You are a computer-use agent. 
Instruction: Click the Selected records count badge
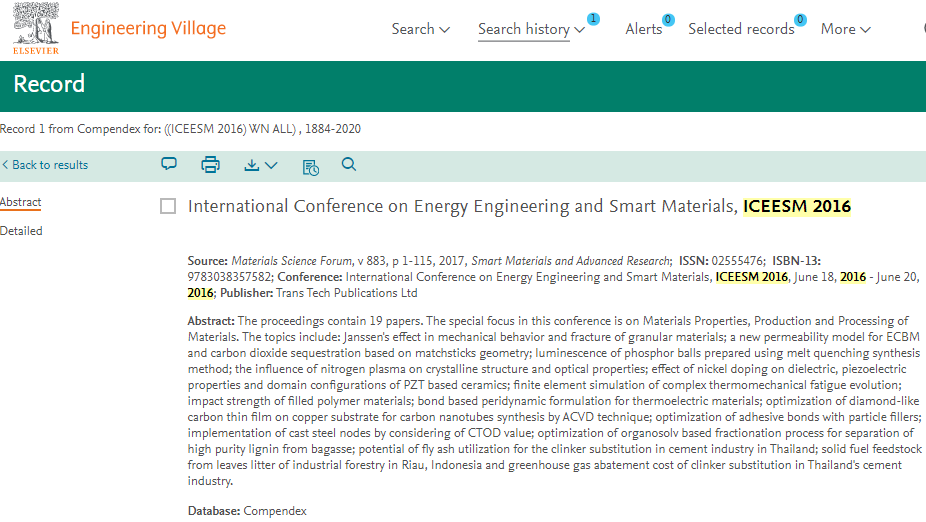800,19
